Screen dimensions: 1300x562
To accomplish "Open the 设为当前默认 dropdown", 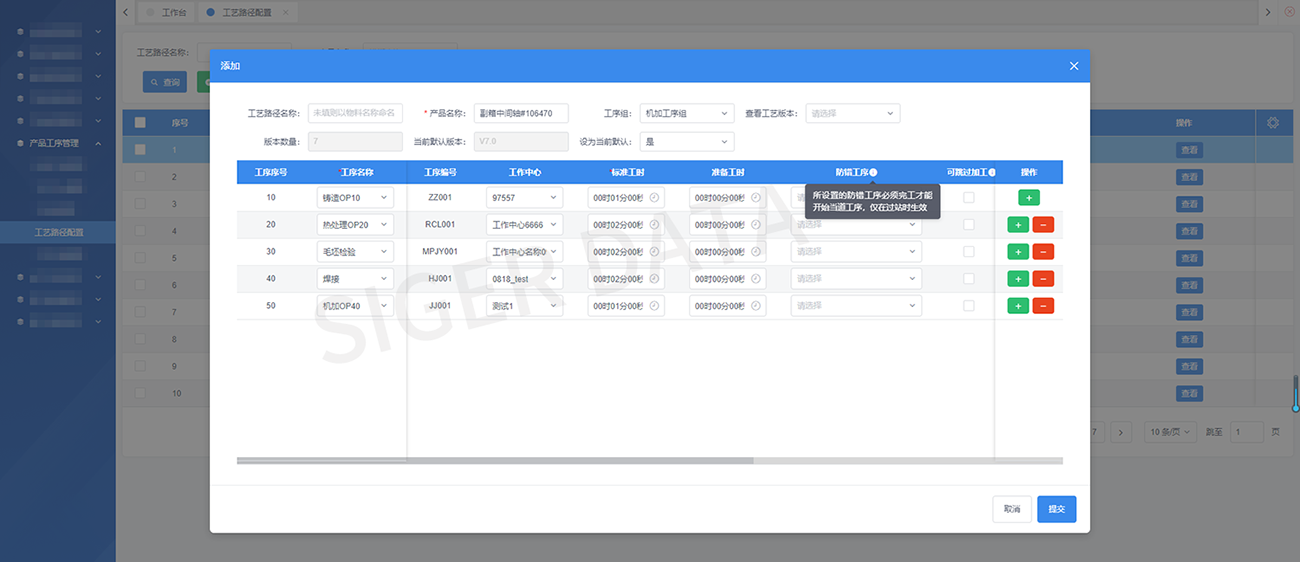I will [686, 142].
